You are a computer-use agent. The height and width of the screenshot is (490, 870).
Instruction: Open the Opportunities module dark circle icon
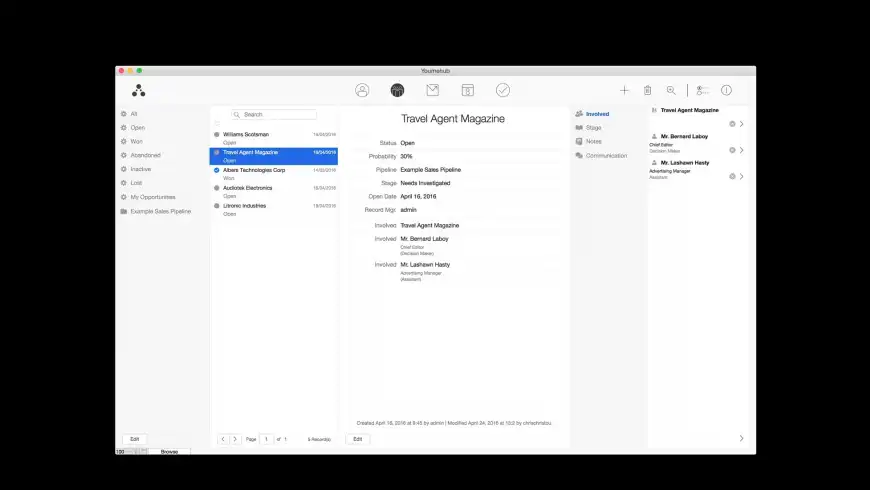pyautogui.click(x=397, y=90)
